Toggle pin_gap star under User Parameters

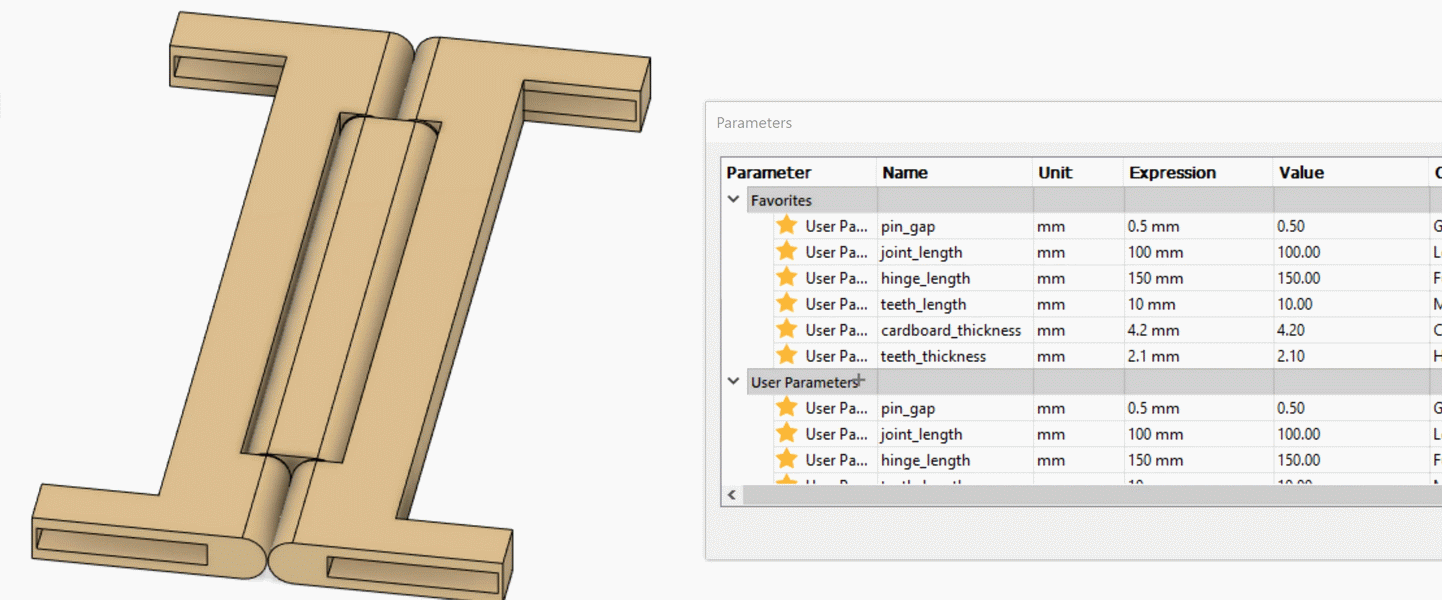(x=786, y=407)
